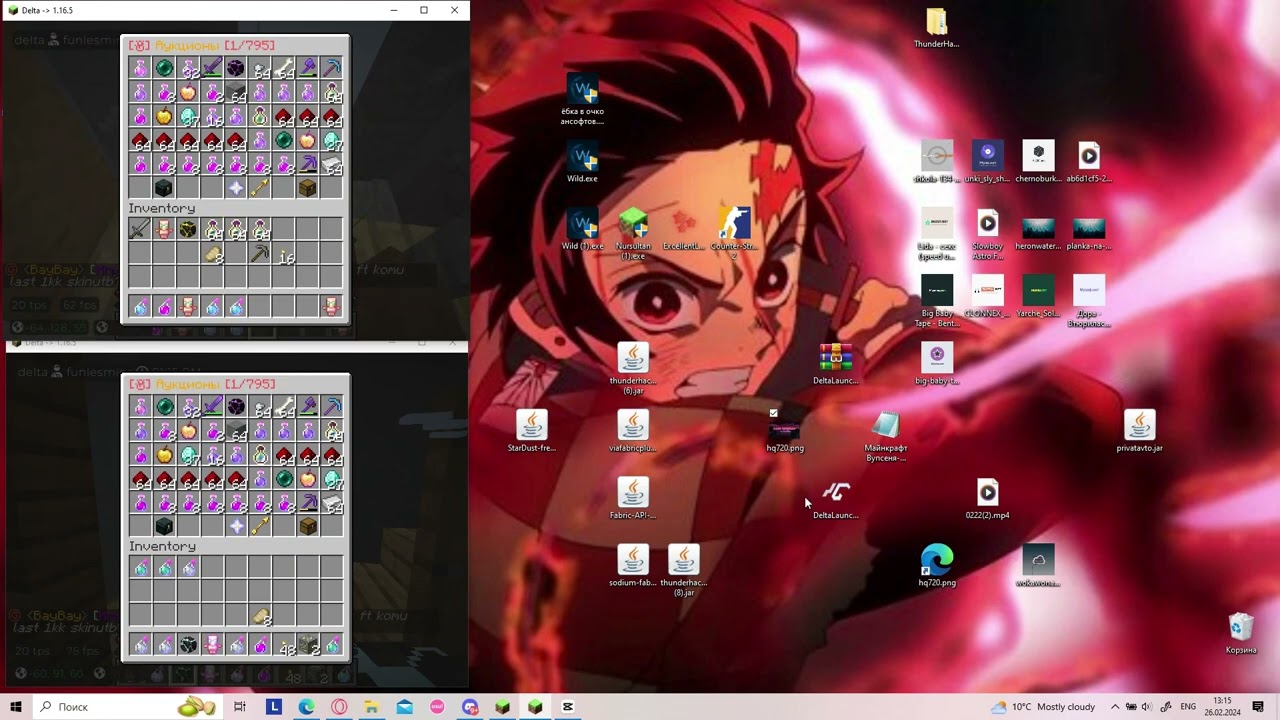Click the stone block stack in upper auction
1280x720 pixels.
coord(236,93)
